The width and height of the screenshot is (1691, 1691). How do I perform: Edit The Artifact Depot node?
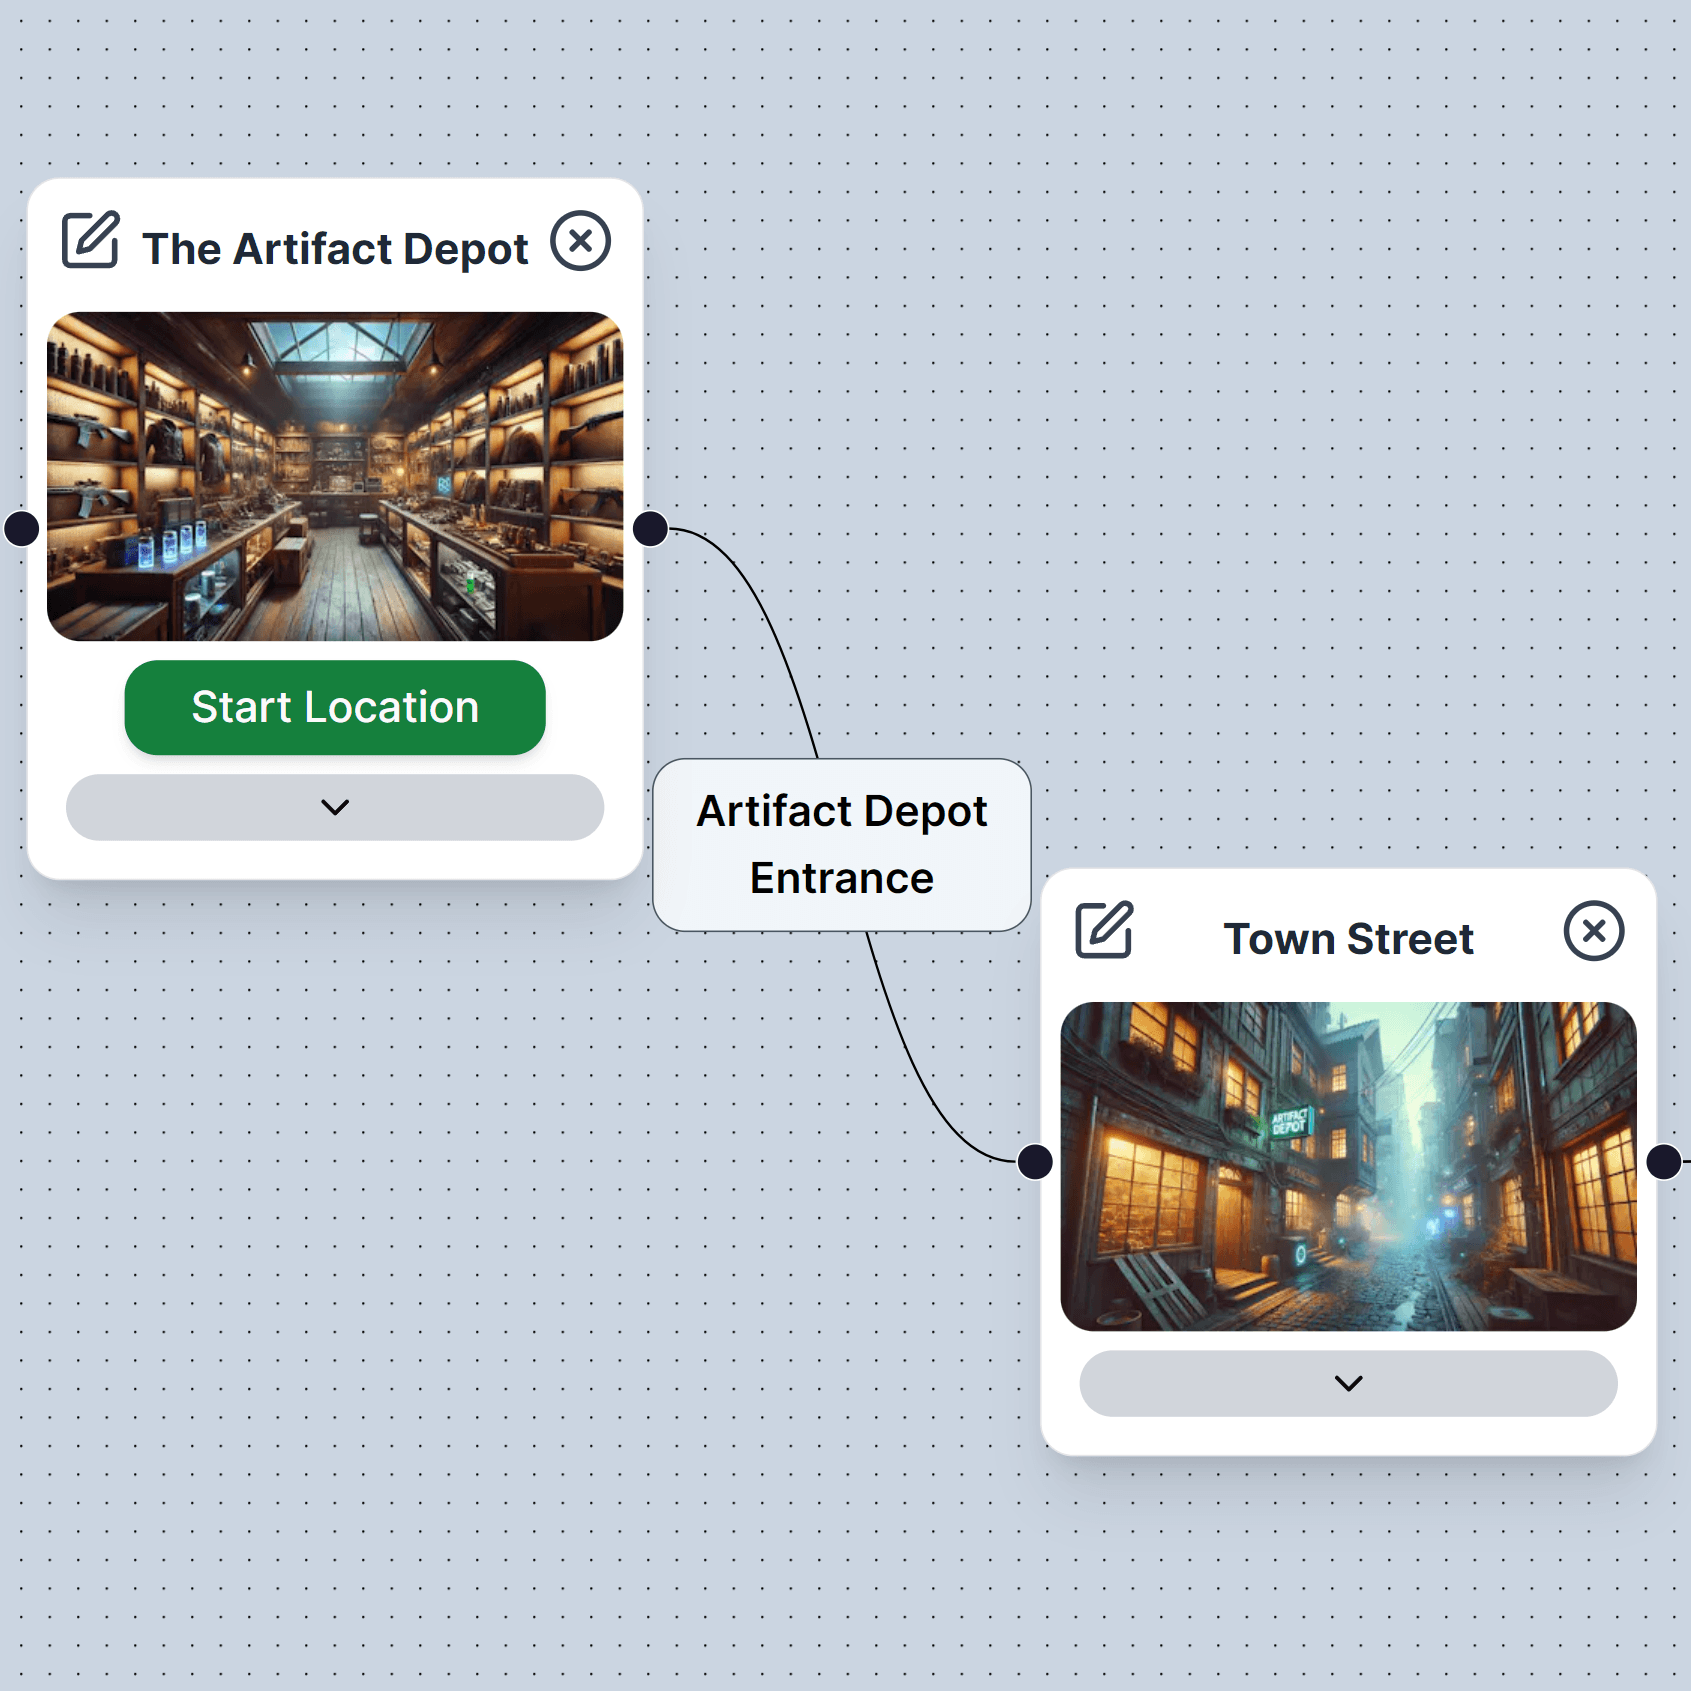pos(91,240)
